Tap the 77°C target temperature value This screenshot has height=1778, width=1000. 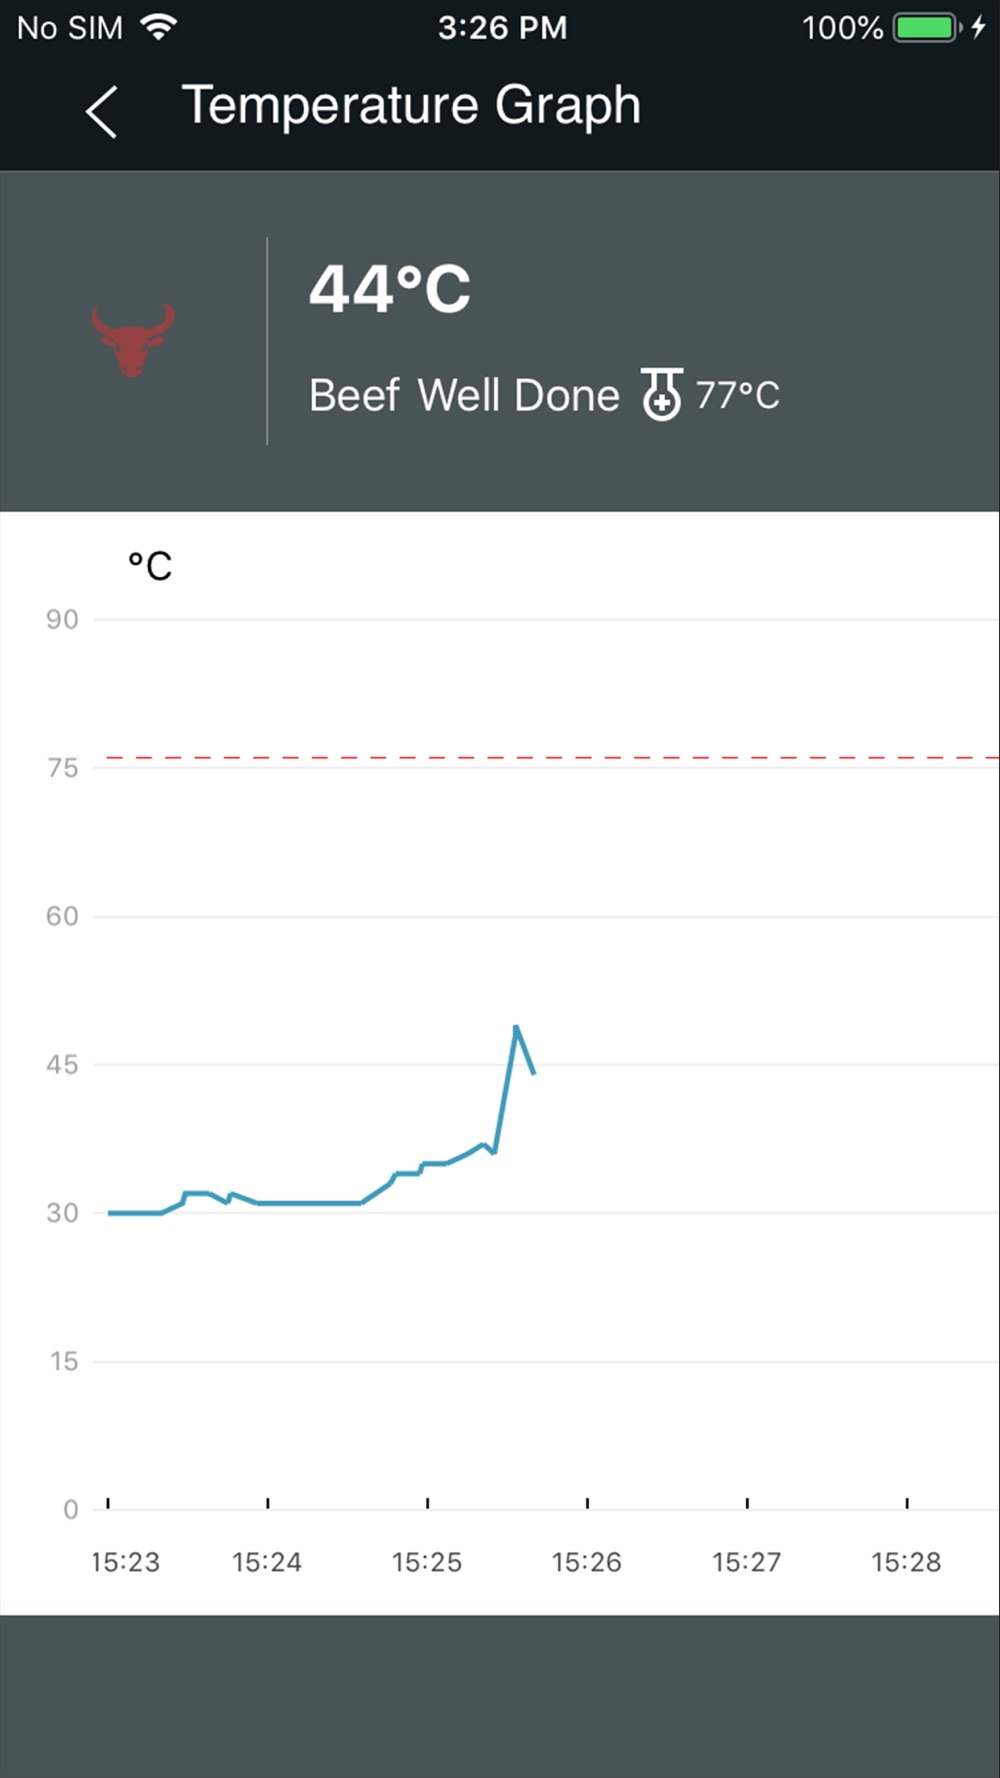[738, 395]
